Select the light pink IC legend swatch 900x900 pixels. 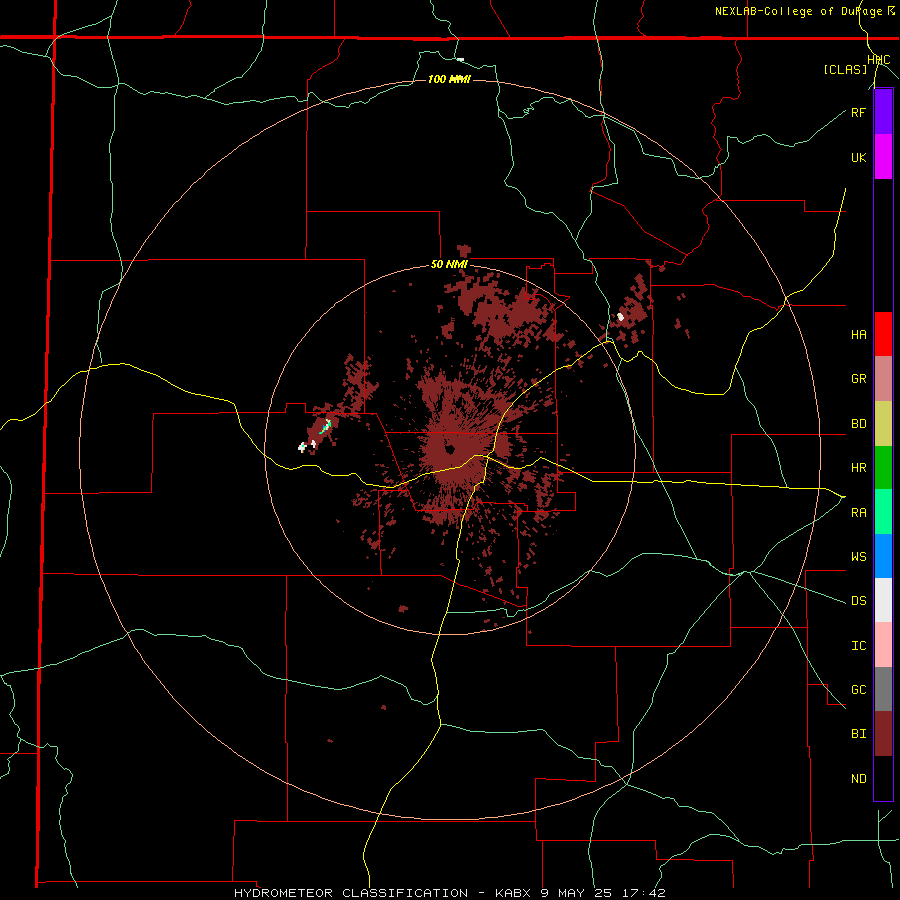[883, 645]
